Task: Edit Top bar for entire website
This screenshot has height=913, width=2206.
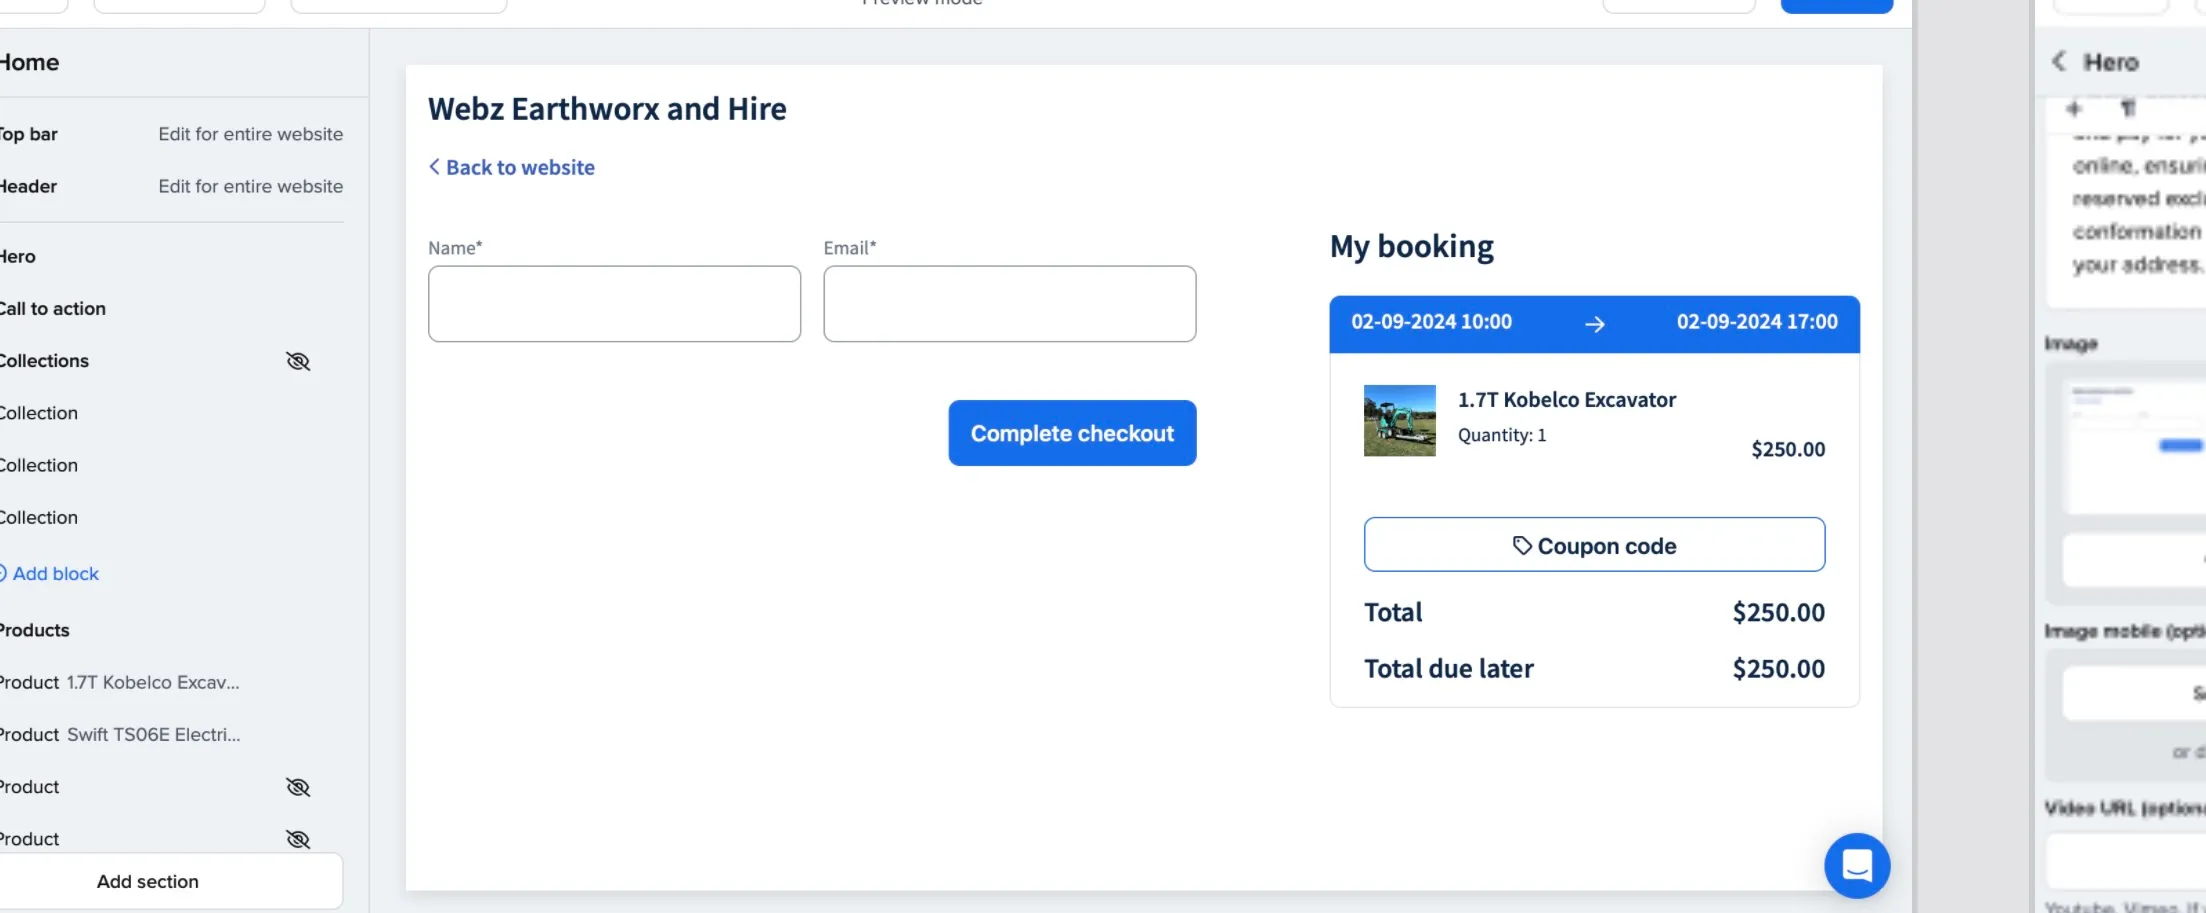Action: click(x=250, y=134)
